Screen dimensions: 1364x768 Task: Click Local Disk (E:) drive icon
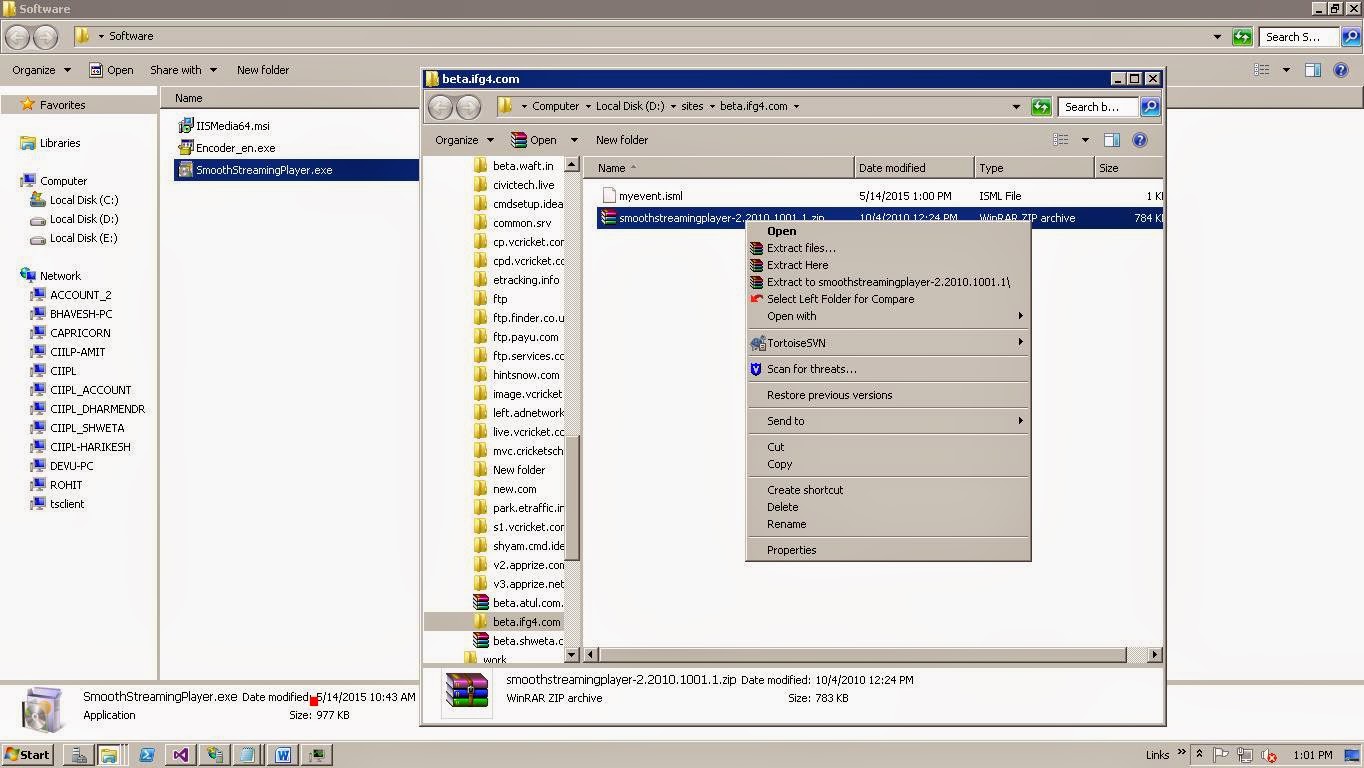38,238
